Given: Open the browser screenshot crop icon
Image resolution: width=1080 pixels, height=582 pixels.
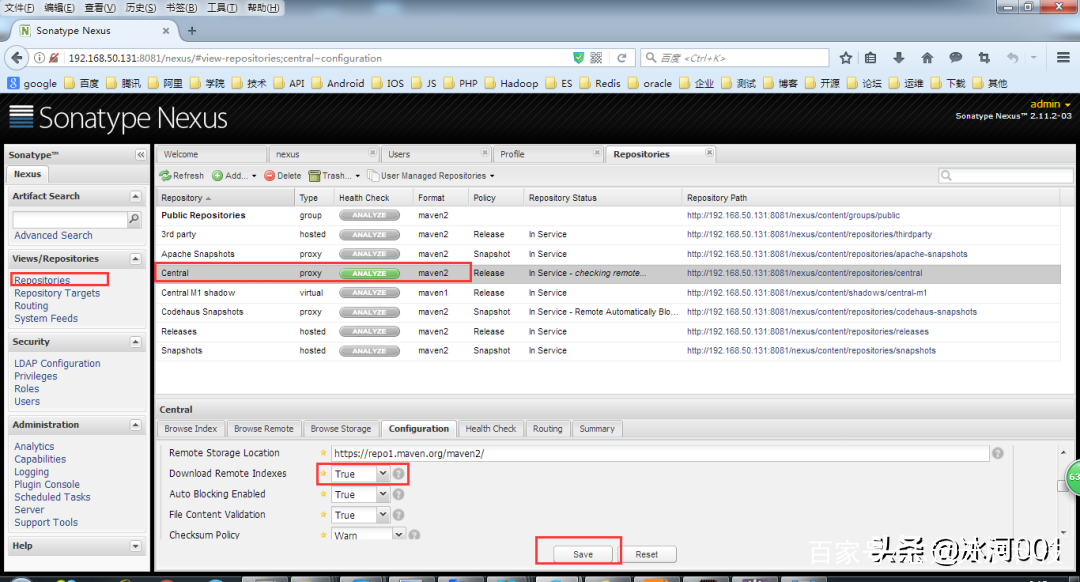Looking at the screenshot, I should tap(984, 58).
